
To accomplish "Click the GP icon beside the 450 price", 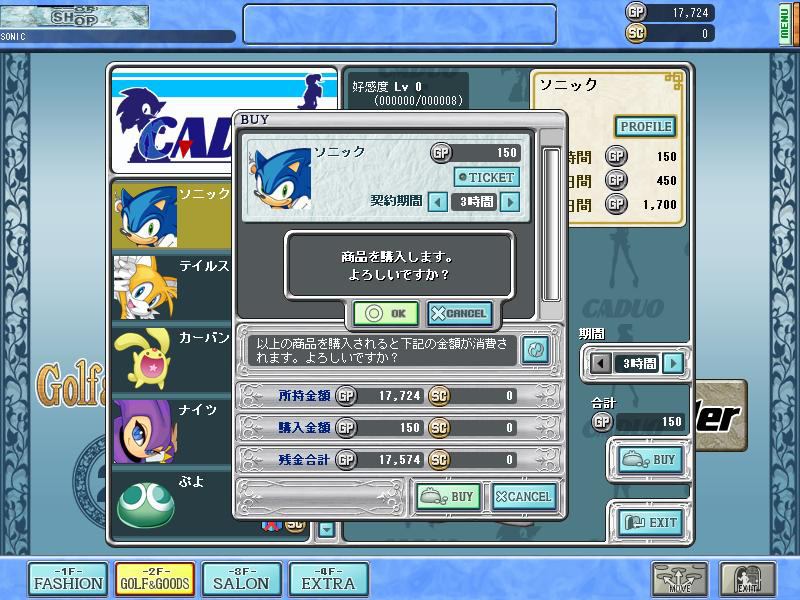I will (x=616, y=180).
